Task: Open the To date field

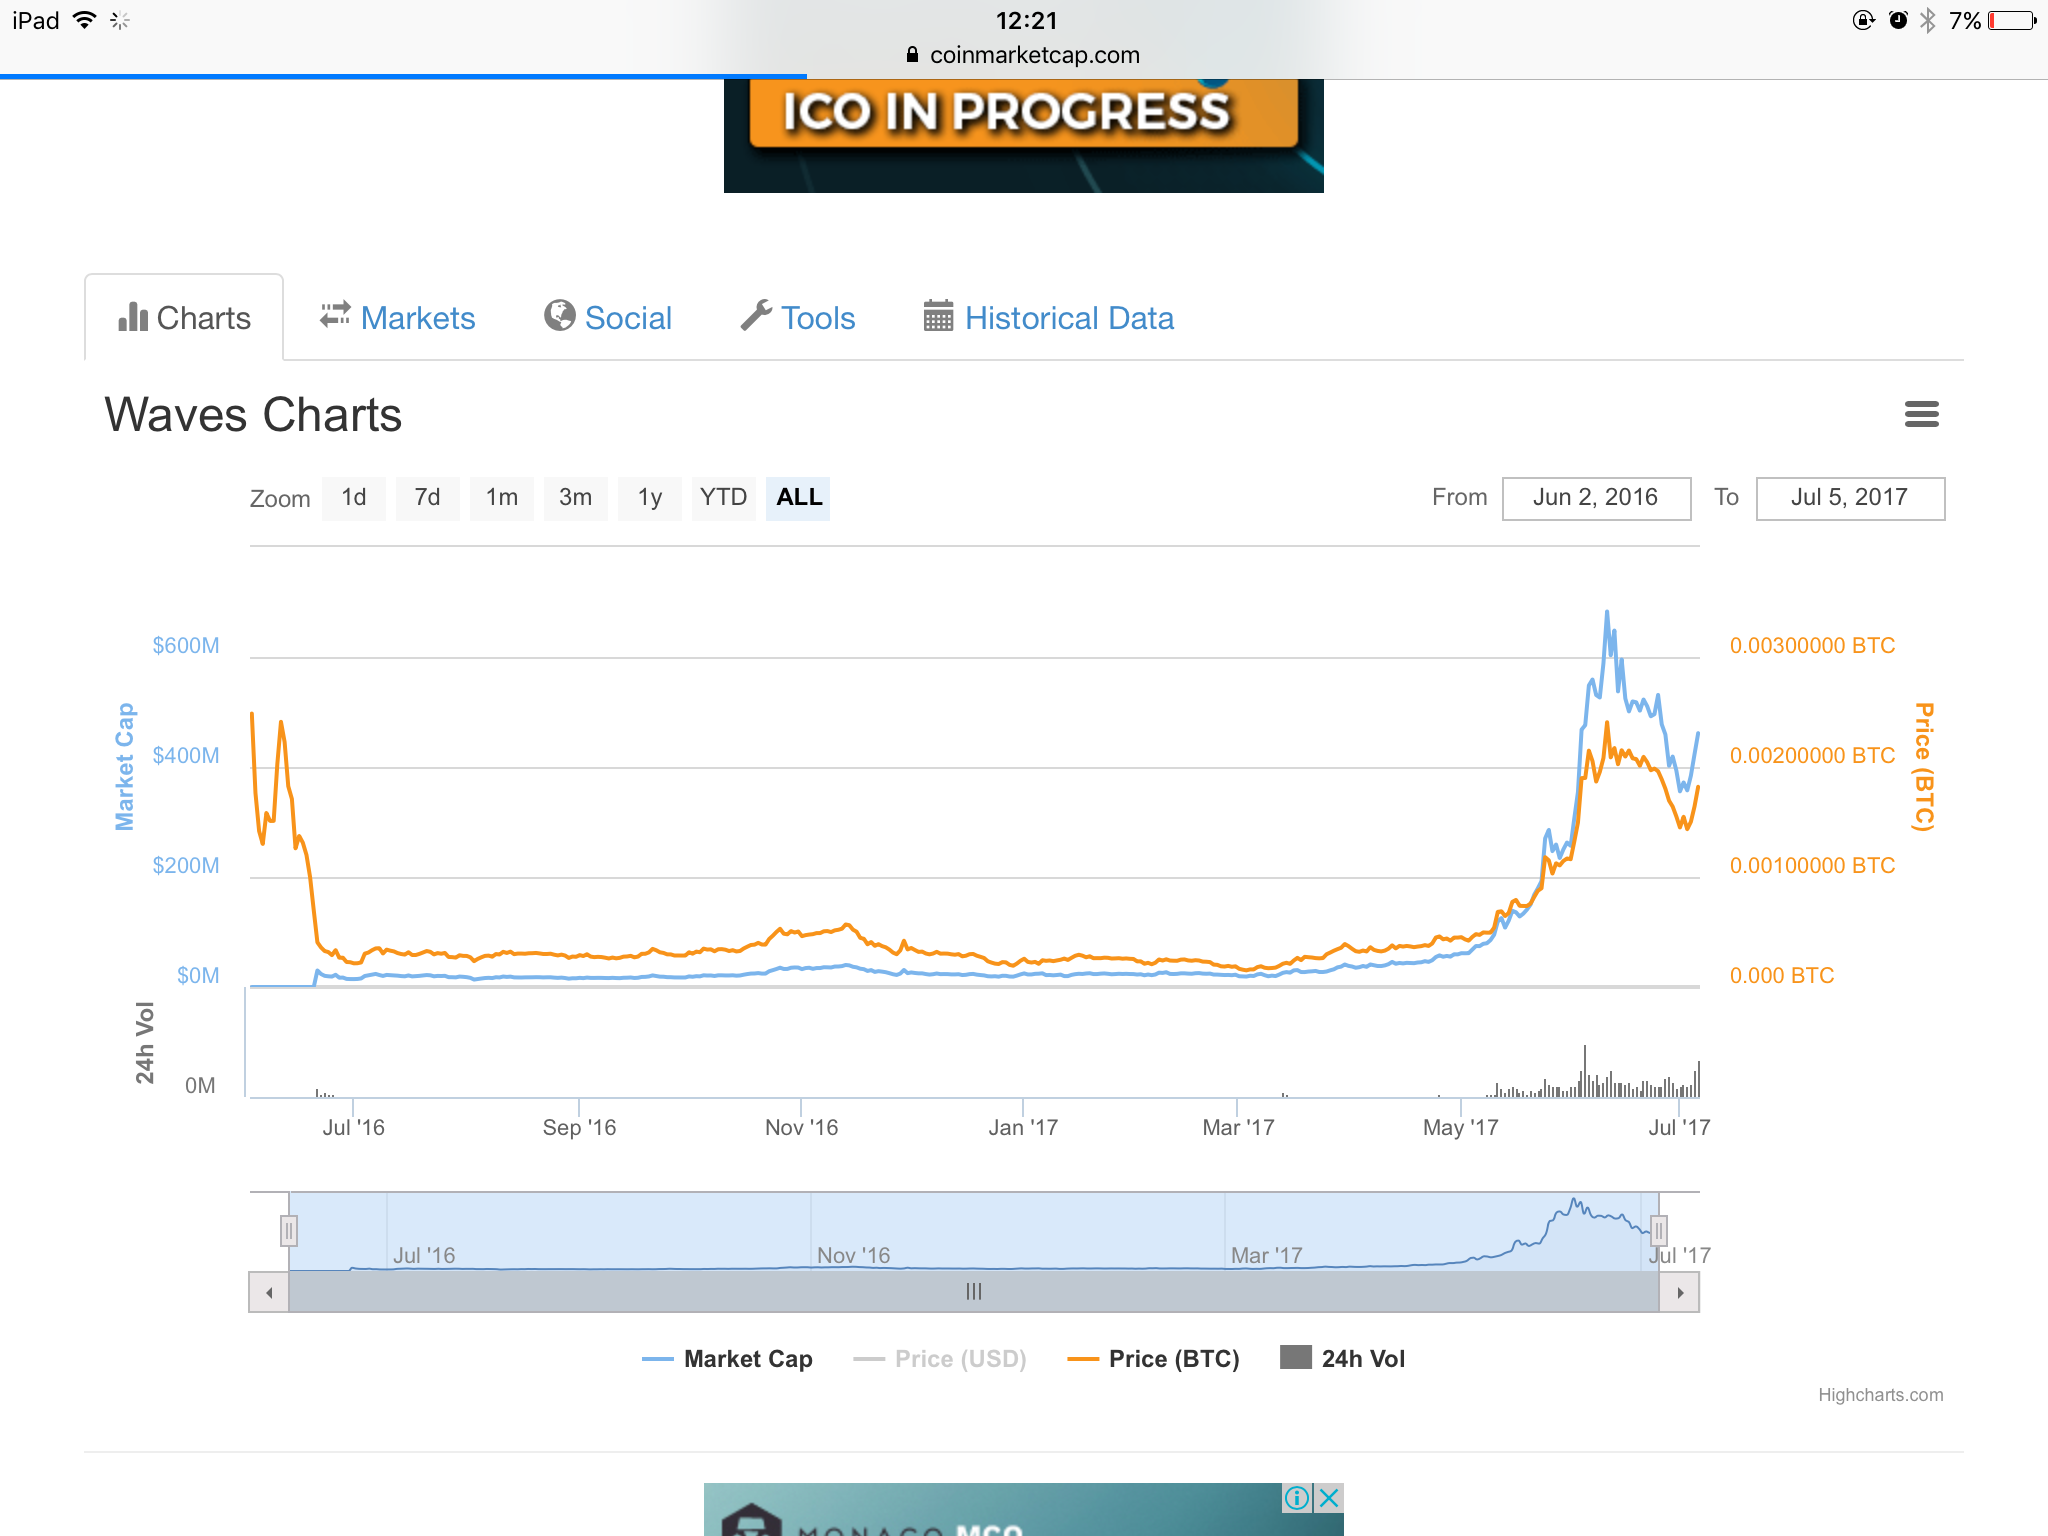Action: [1849, 498]
